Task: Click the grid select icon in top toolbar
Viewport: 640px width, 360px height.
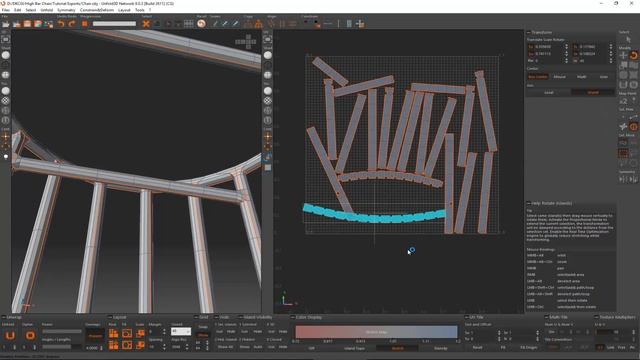Action: coord(188,24)
